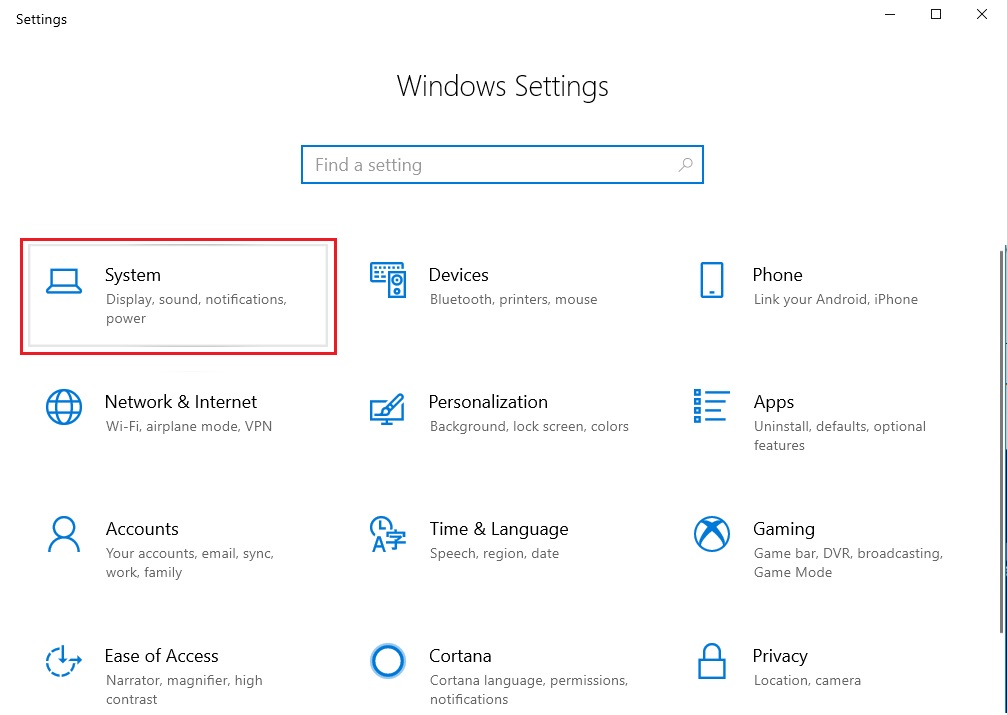The image size is (1007, 715).
Task: Click the Phone handset icon
Action: coord(711,280)
